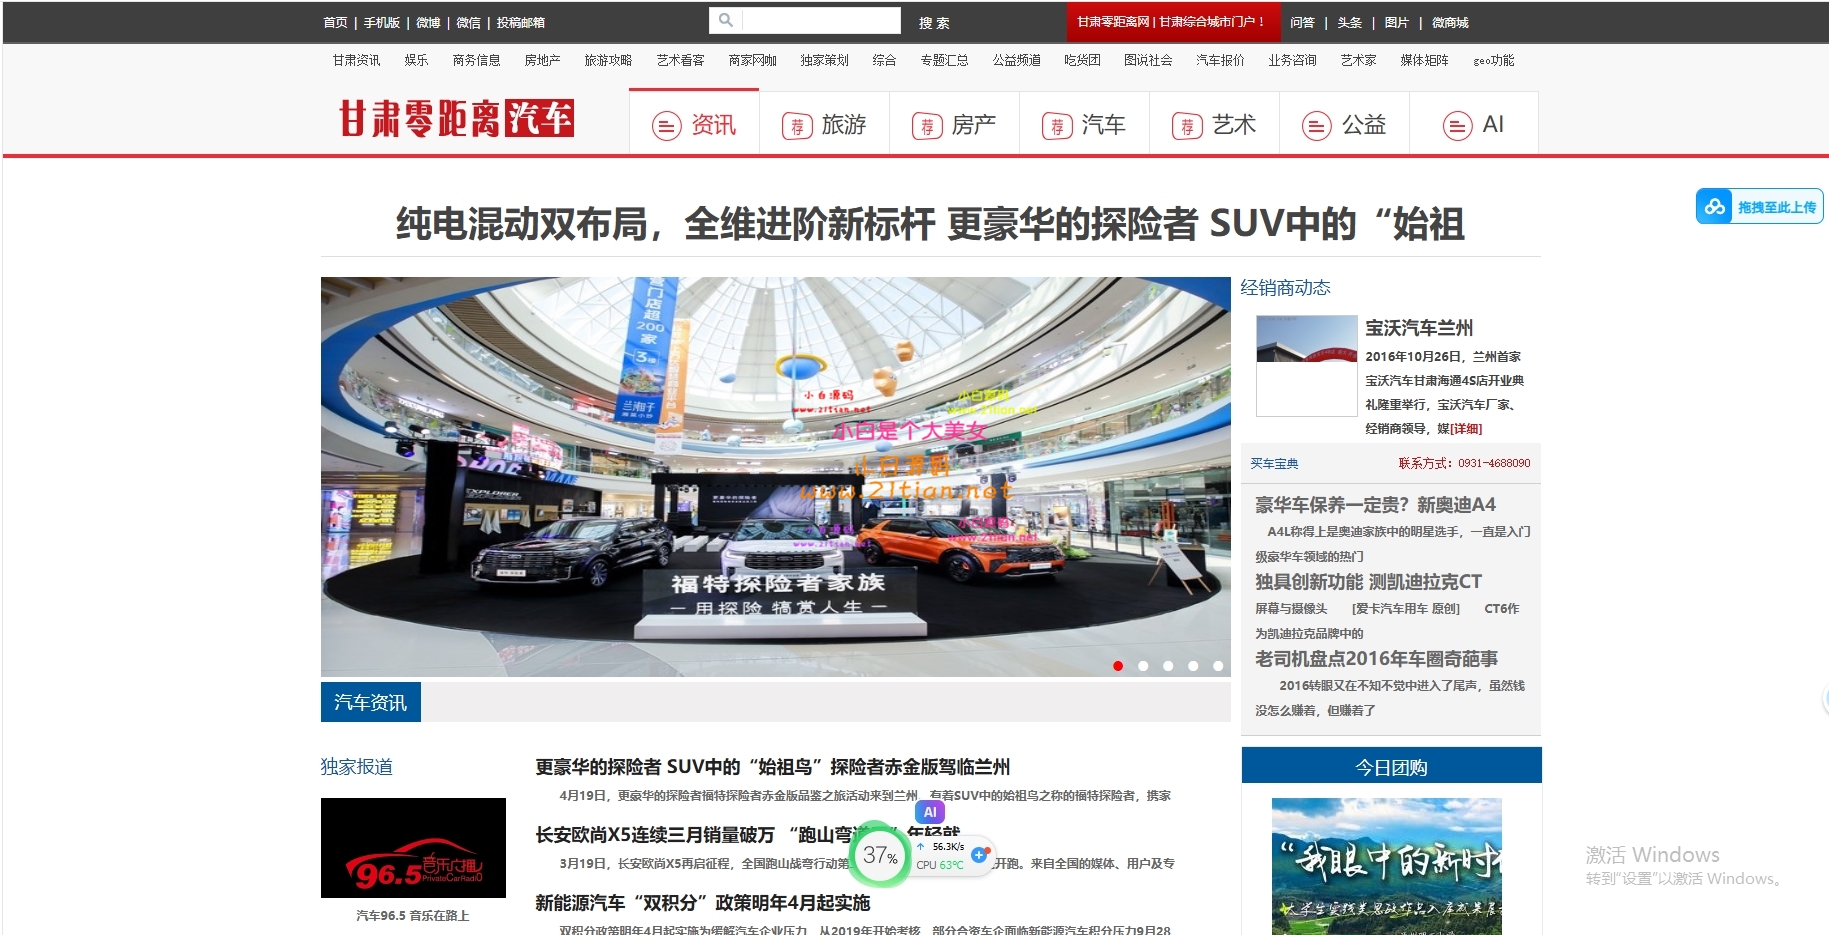Select the second carousel dot

[x=1143, y=666]
